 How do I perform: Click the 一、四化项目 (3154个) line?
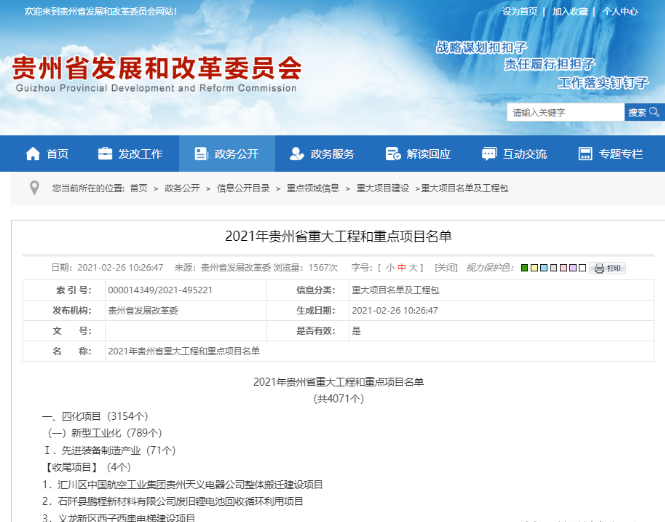[95, 416]
